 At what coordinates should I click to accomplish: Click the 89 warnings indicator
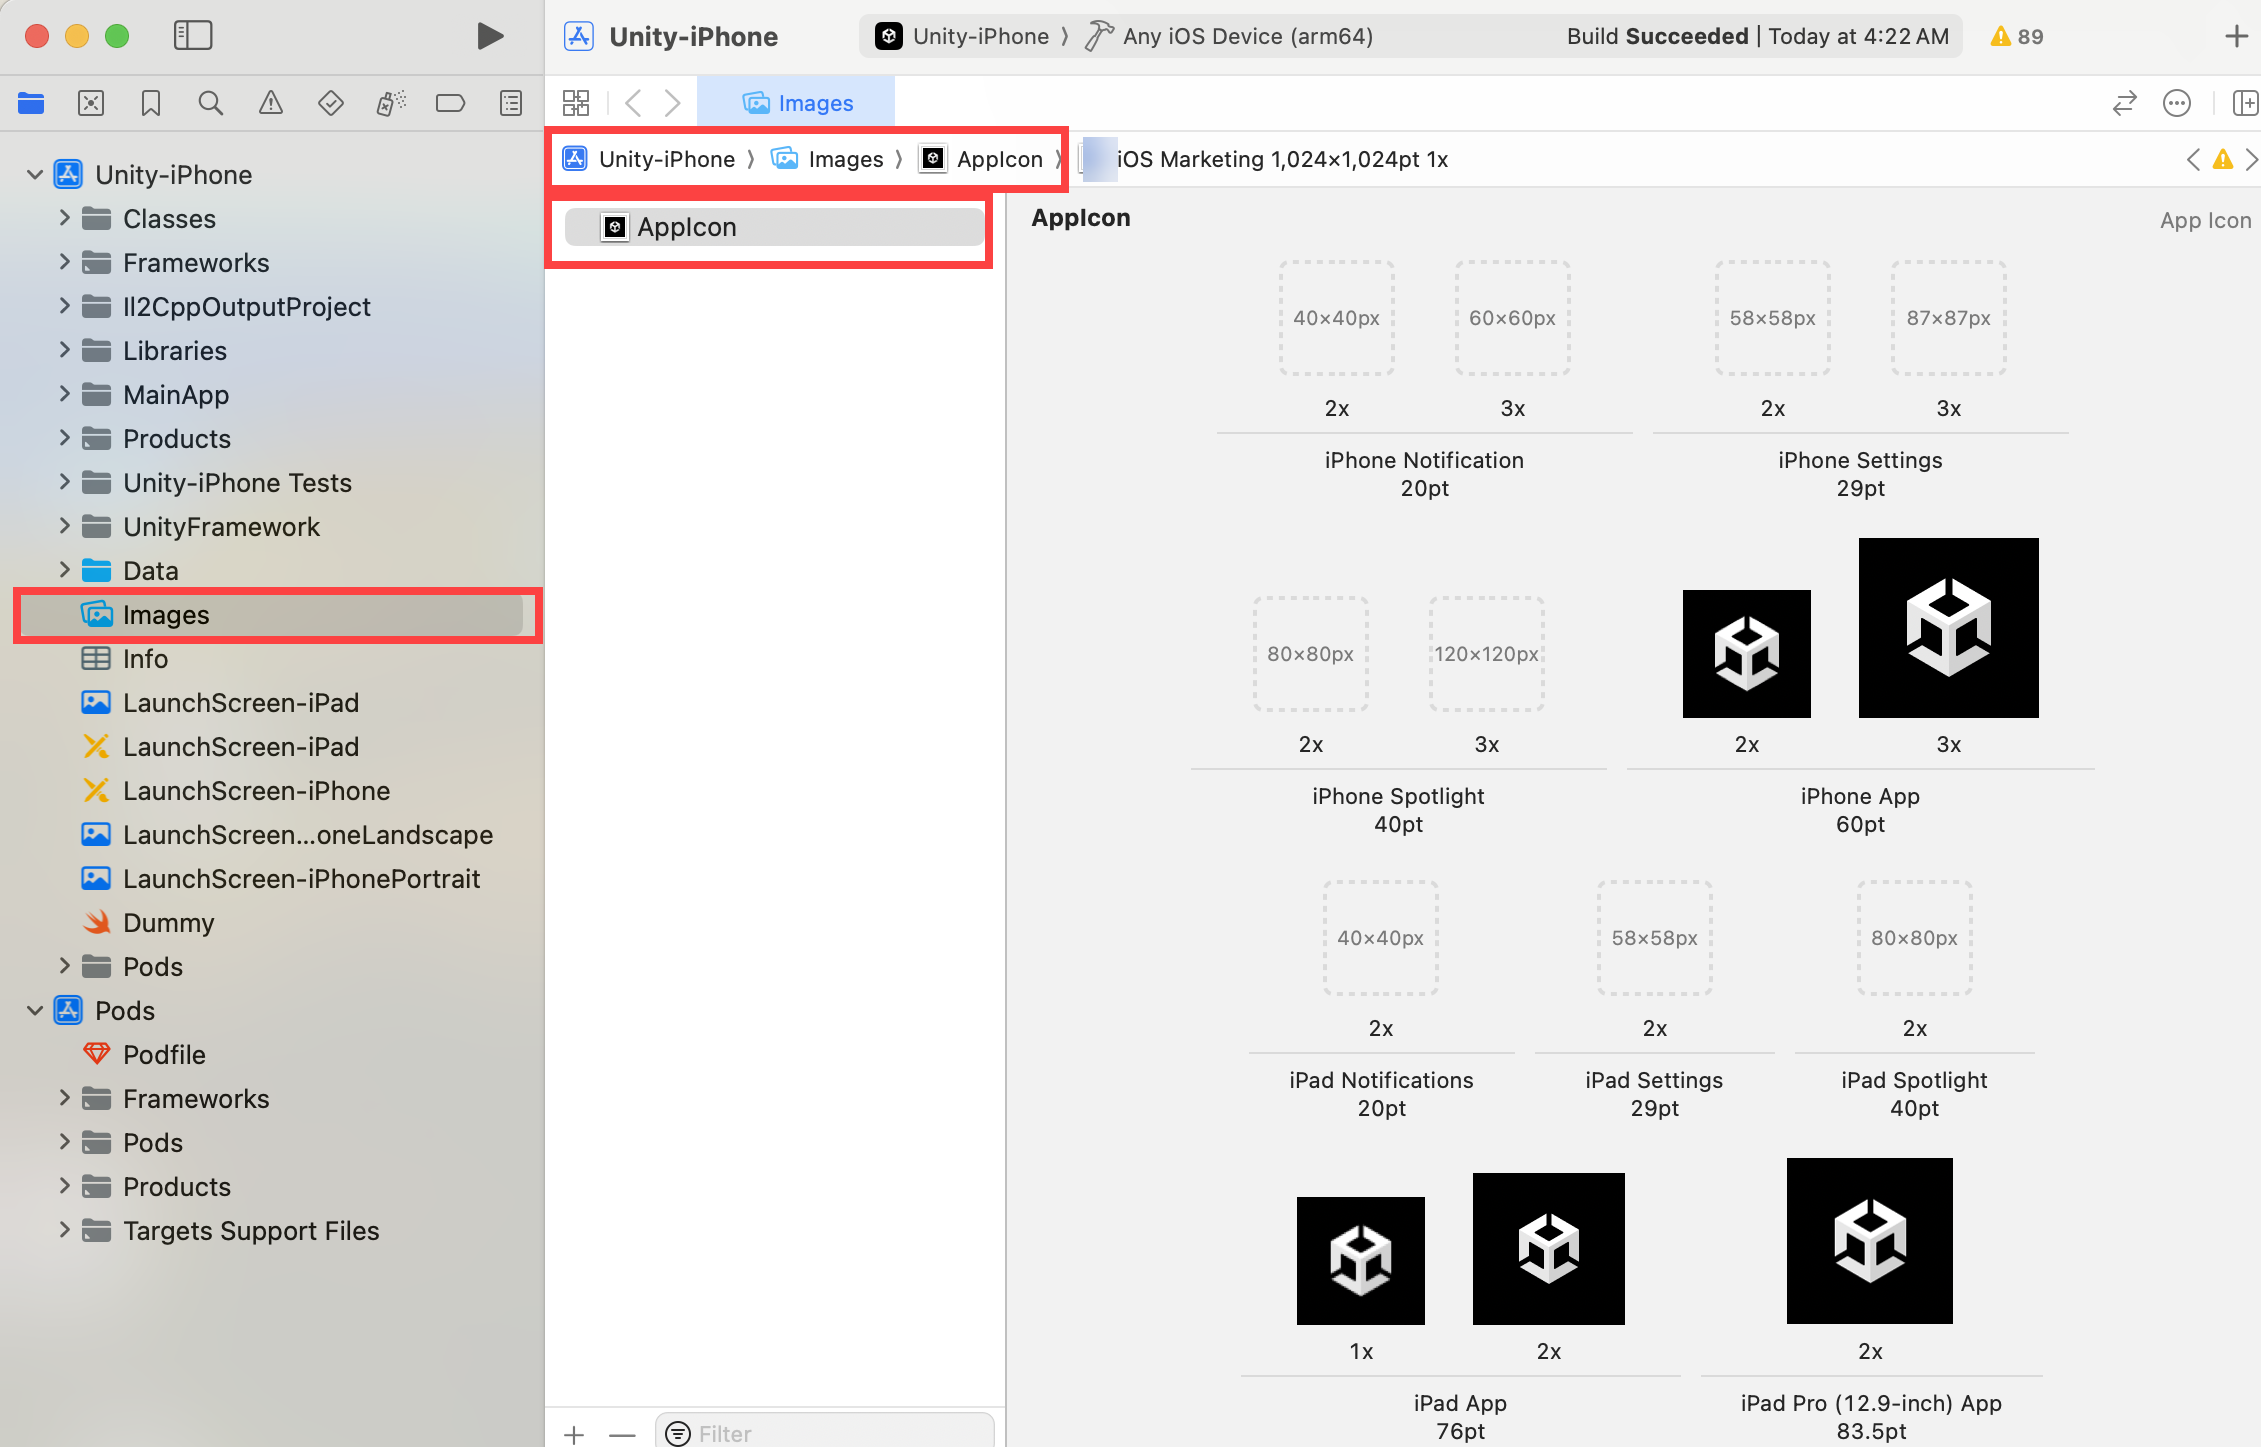(2017, 37)
